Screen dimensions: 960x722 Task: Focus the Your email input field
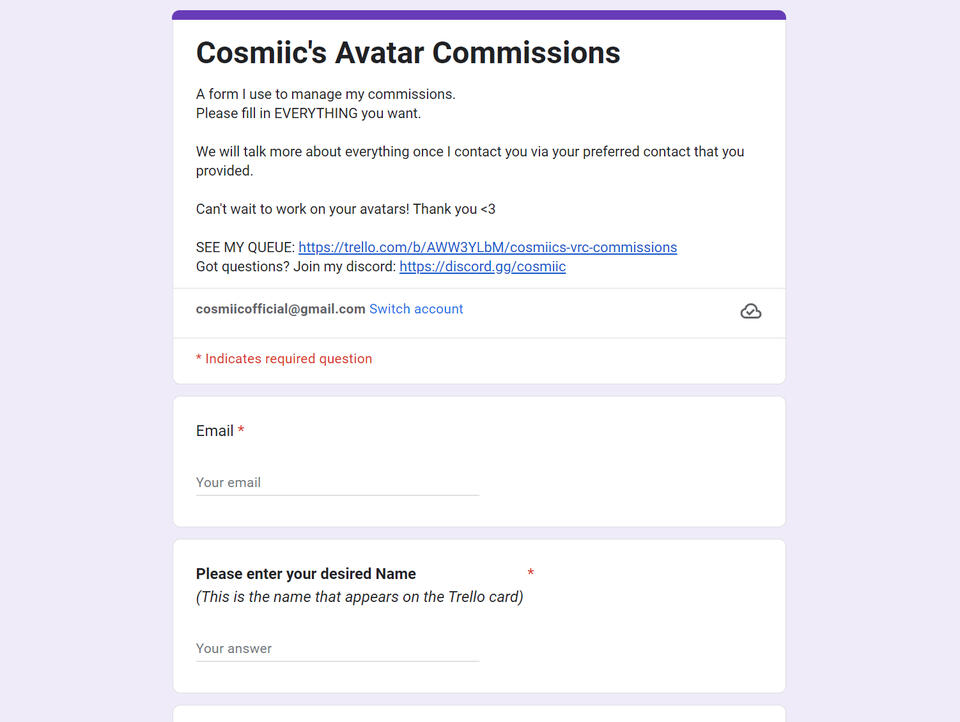337,482
